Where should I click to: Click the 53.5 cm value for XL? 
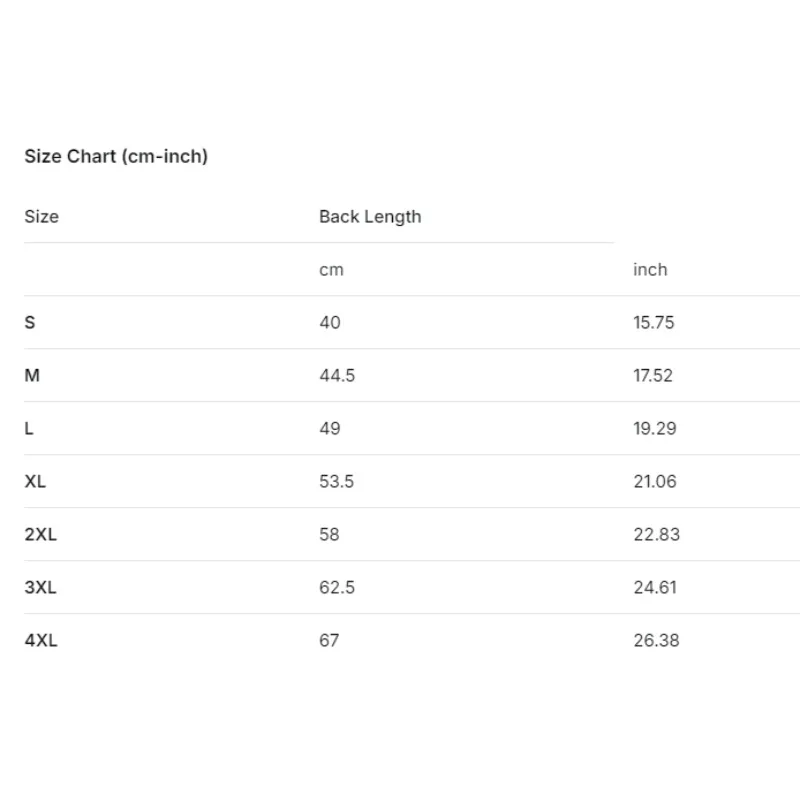[x=336, y=481]
